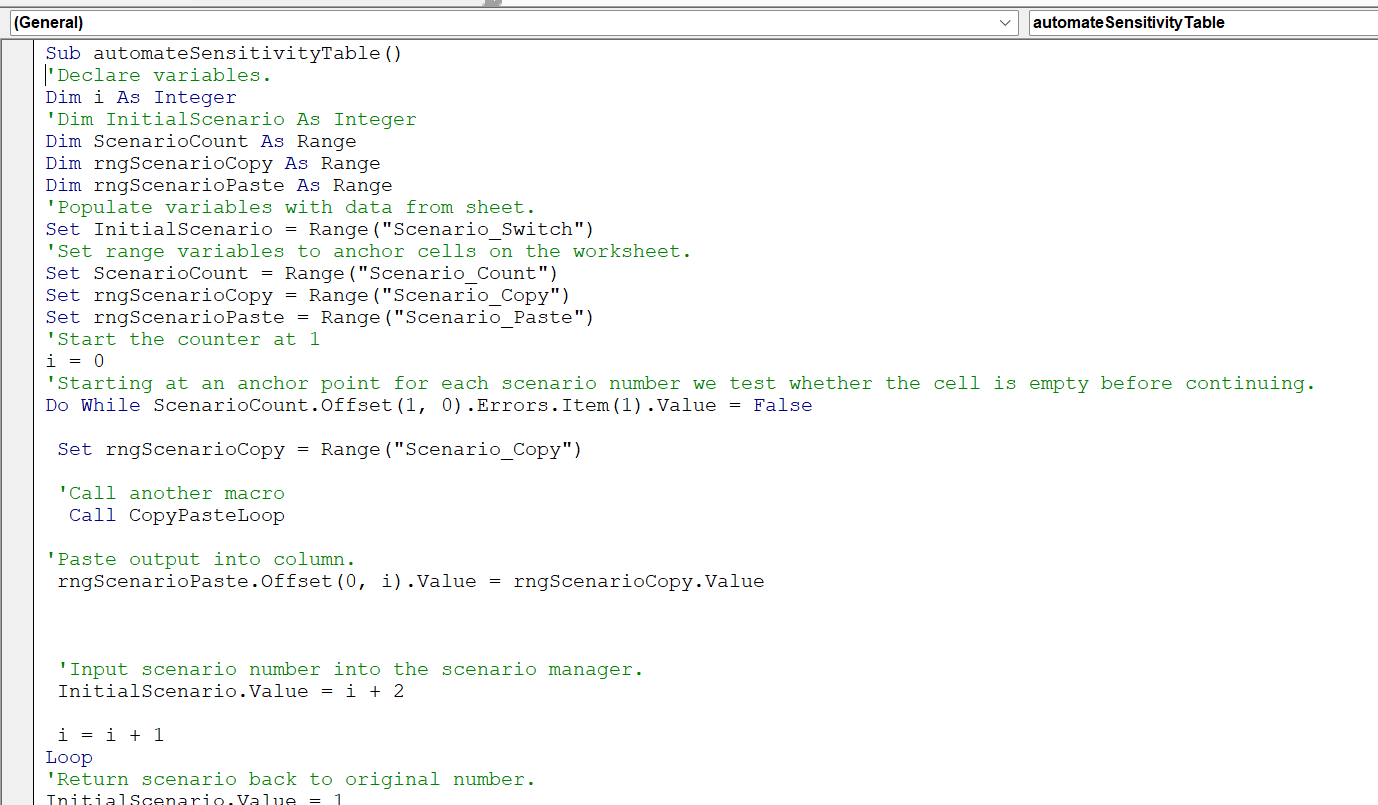Click the automateSensitivityTable procedure combo box
The height and width of the screenshot is (805, 1378).
click(1200, 22)
